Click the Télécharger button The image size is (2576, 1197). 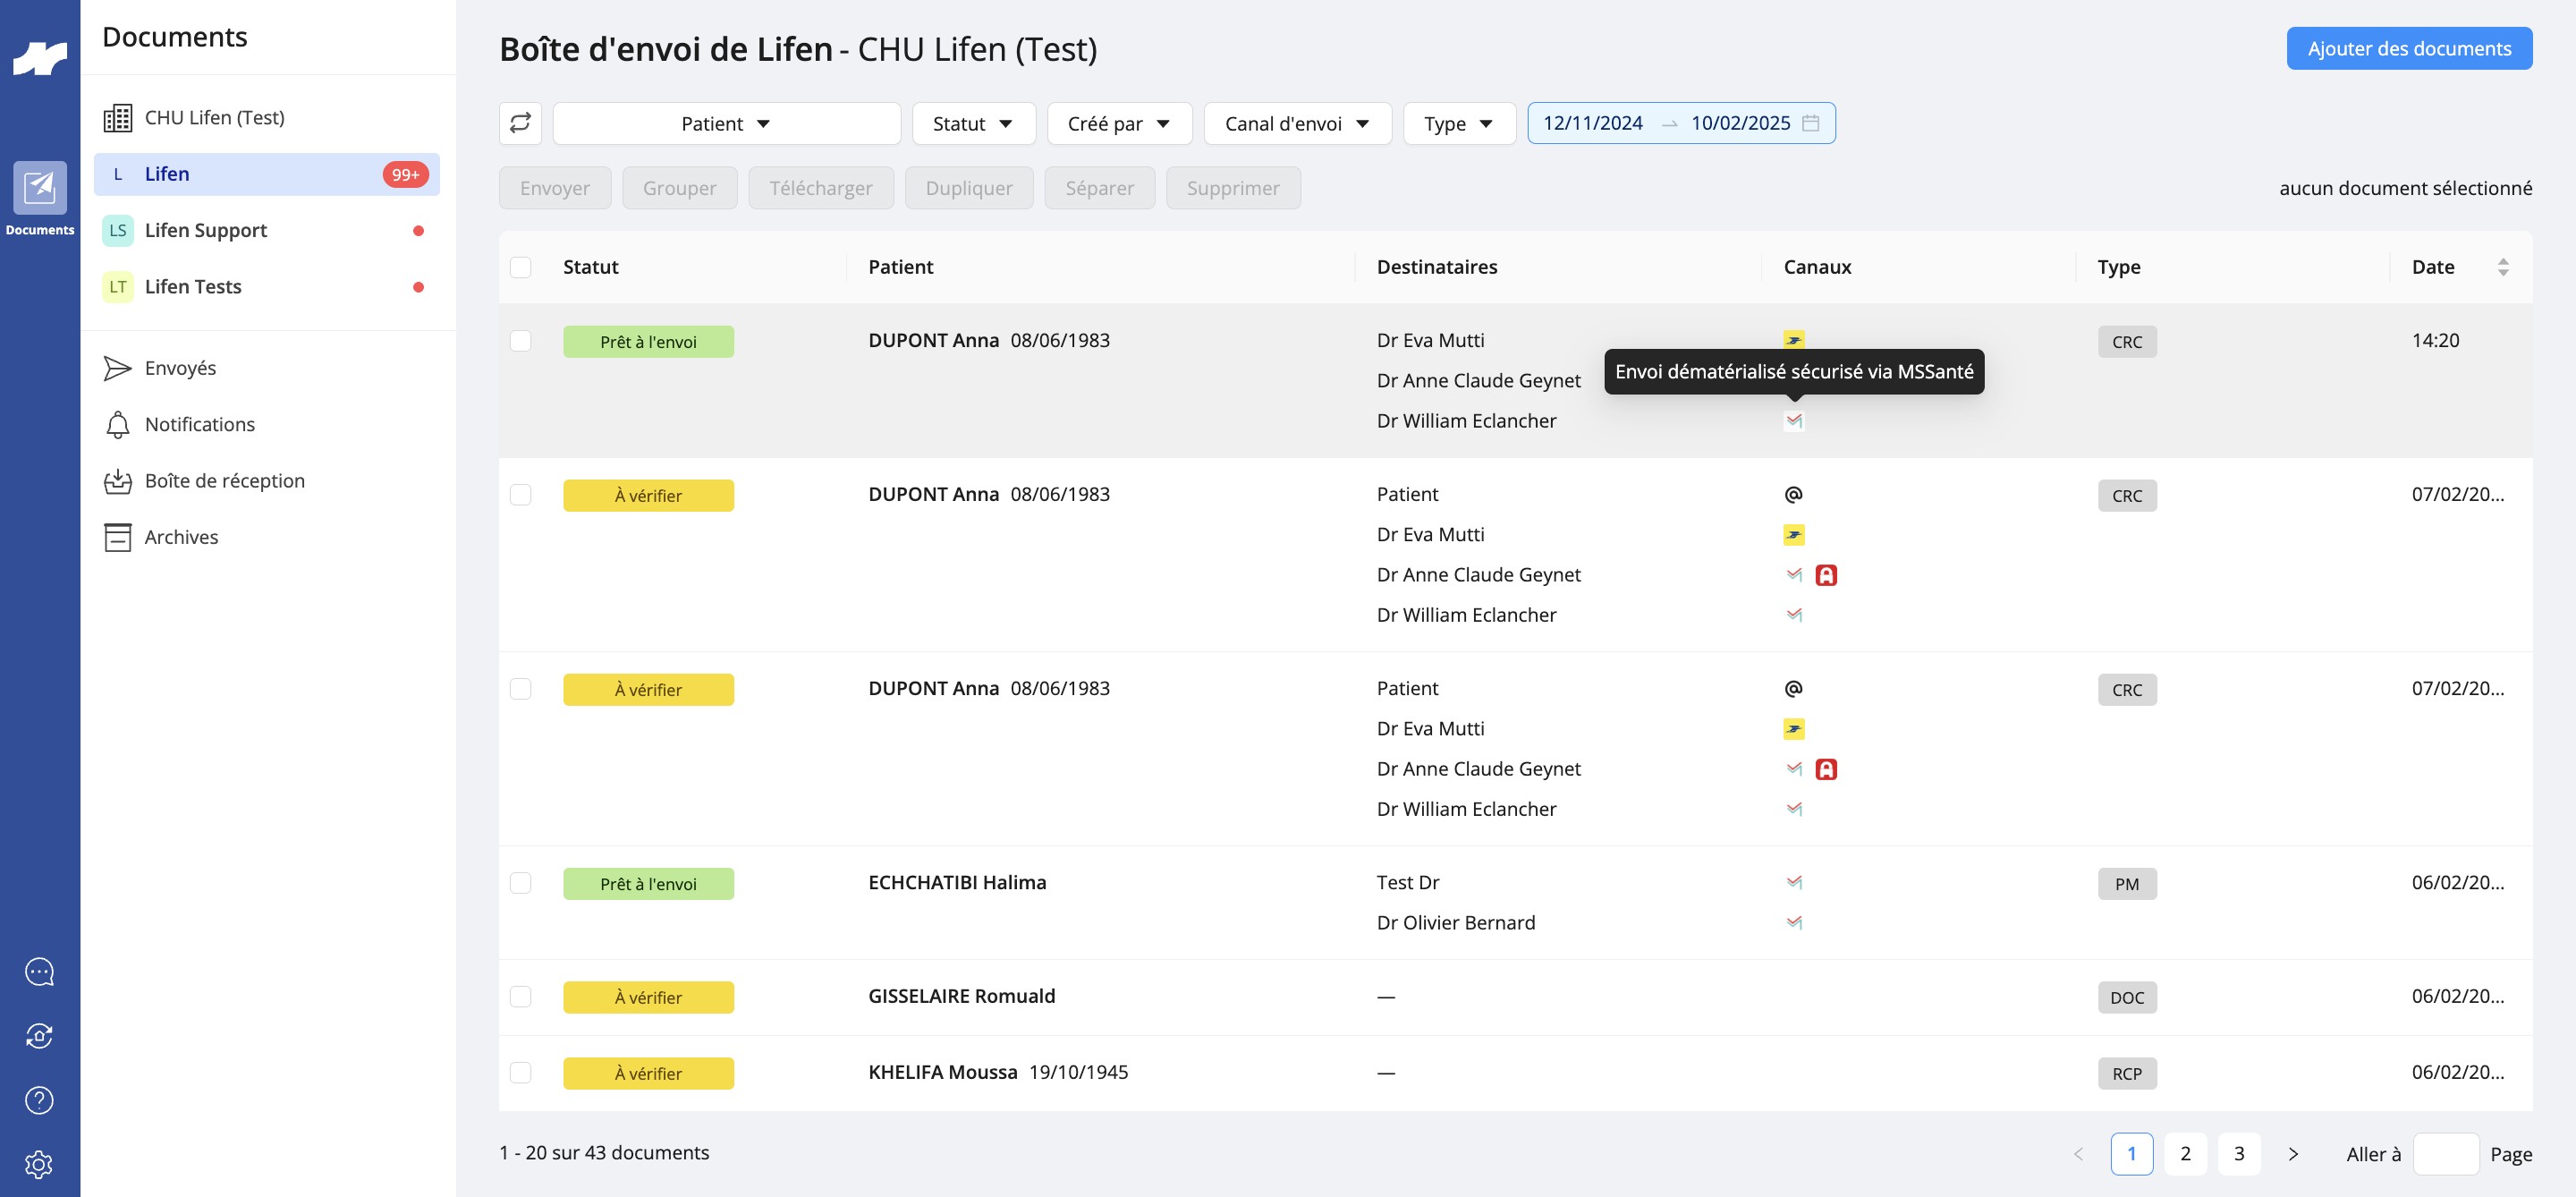pyautogui.click(x=821, y=188)
